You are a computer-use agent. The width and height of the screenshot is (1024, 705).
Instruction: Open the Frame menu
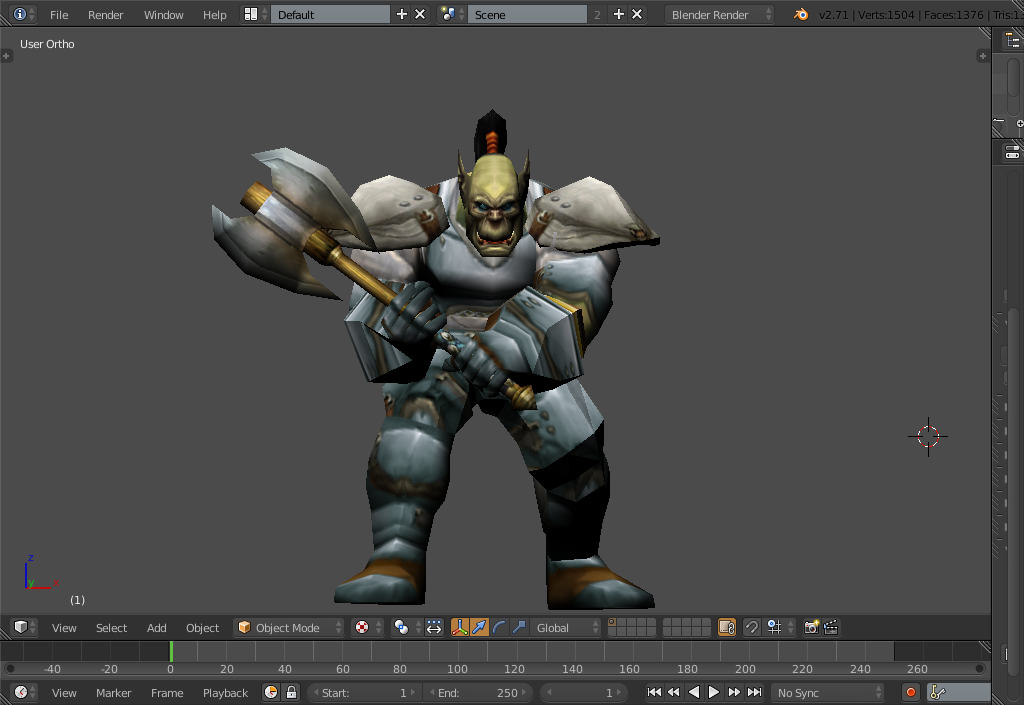click(x=167, y=692)
